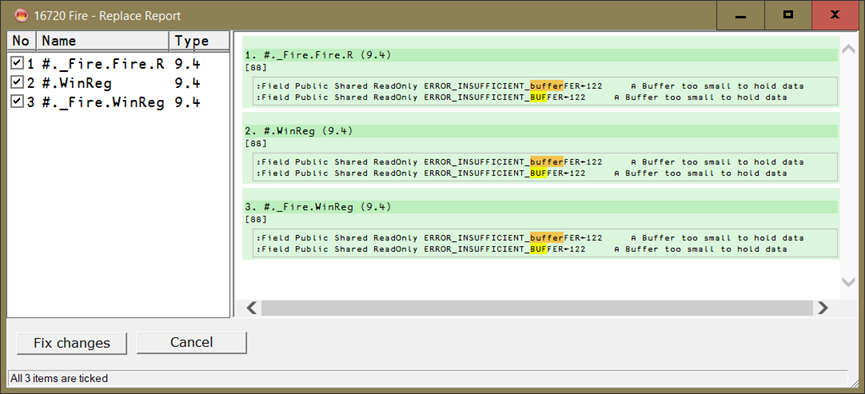Minimize the Replace Report window
This screenshot has width=865, height=394.
[x=740, y=15]
